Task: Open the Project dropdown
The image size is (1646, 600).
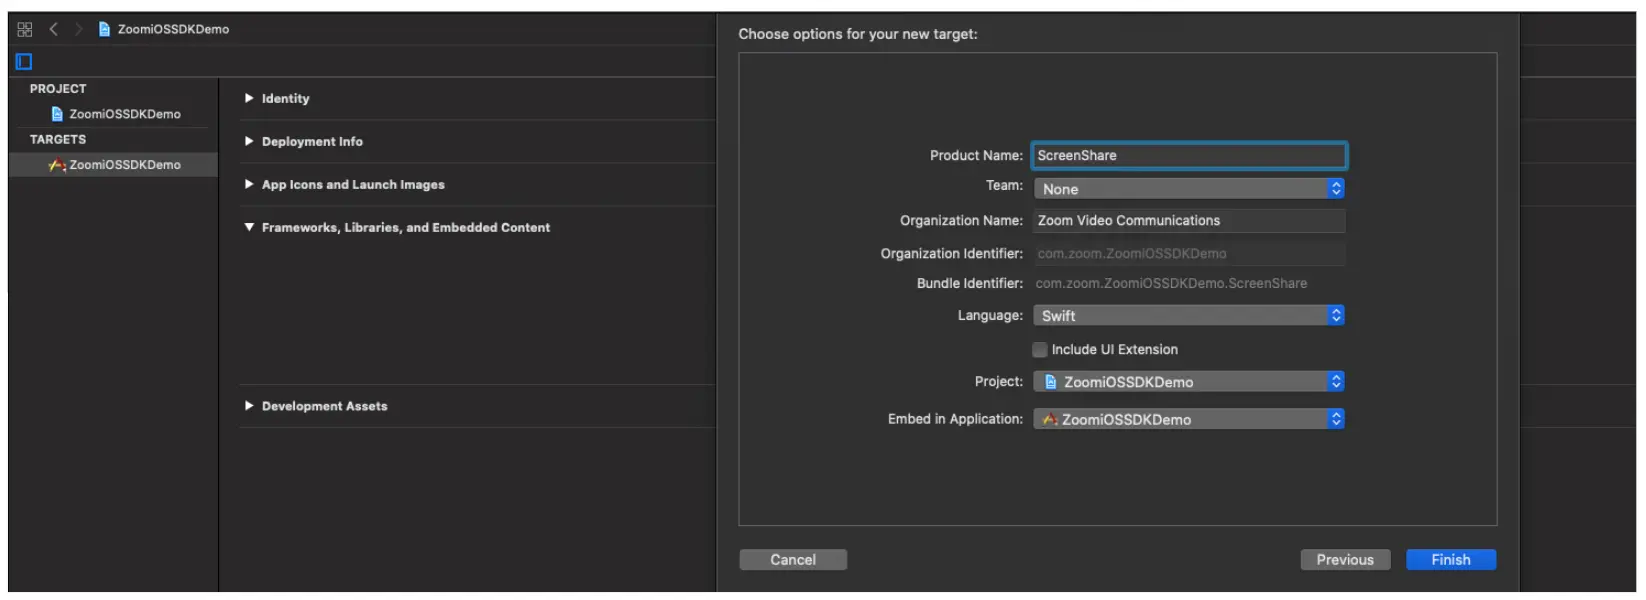Action: click(x=1188, y=382)
